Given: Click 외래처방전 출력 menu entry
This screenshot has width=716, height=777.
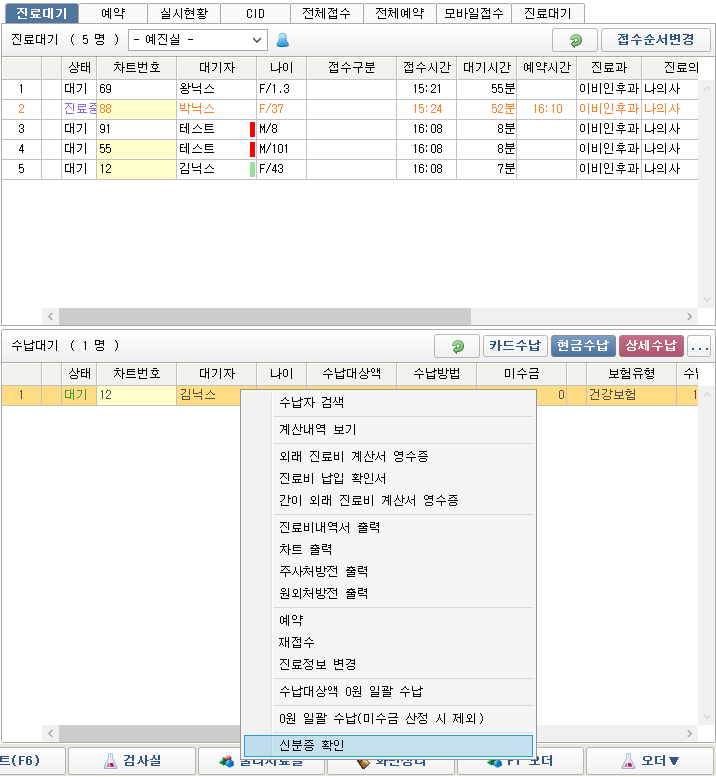Looking at the screenshot, I should 388,593.
